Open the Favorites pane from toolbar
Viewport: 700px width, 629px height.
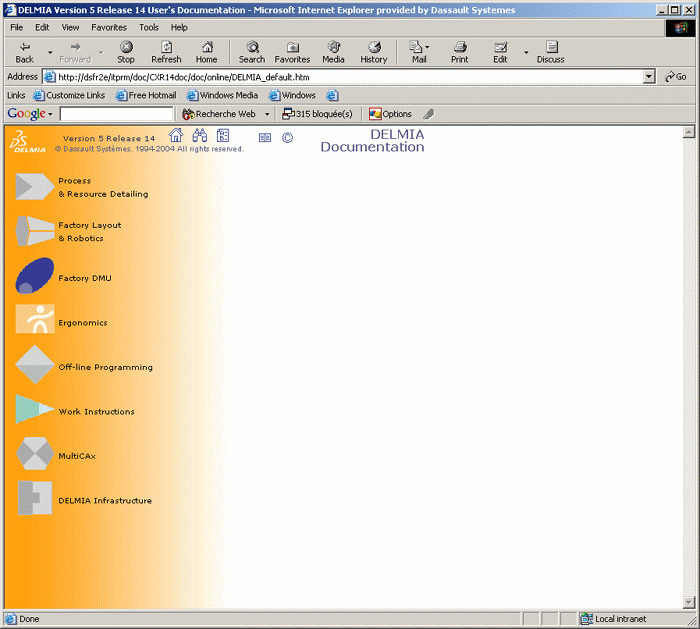(x=292, y=52)
